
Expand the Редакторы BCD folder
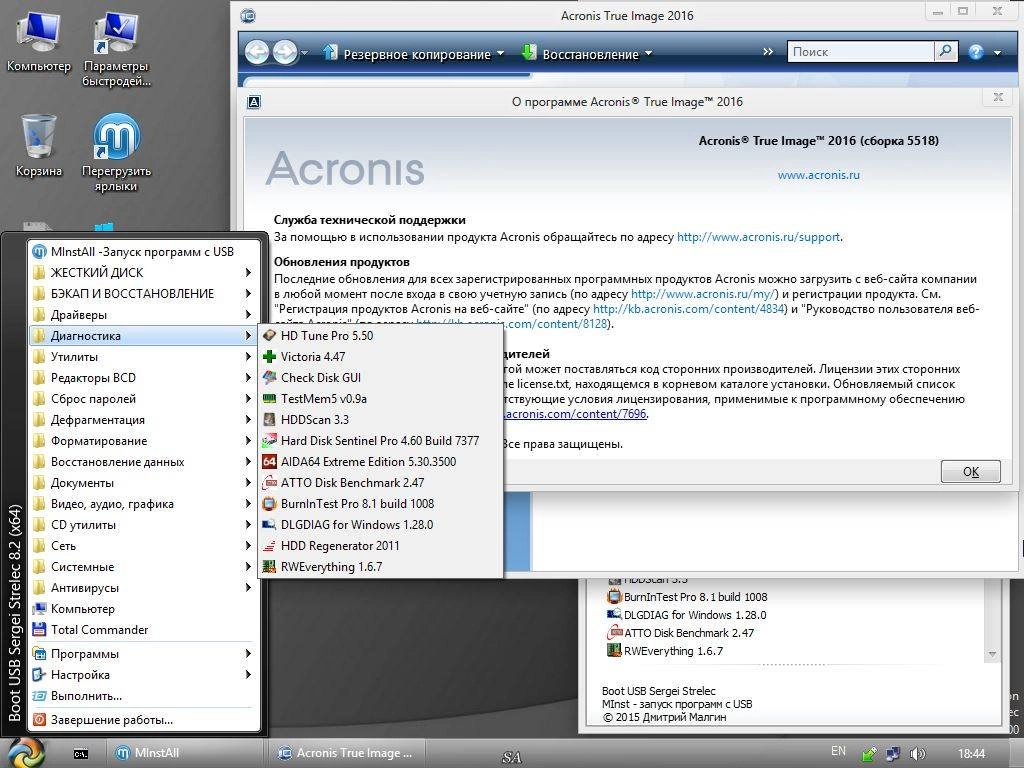145,377
